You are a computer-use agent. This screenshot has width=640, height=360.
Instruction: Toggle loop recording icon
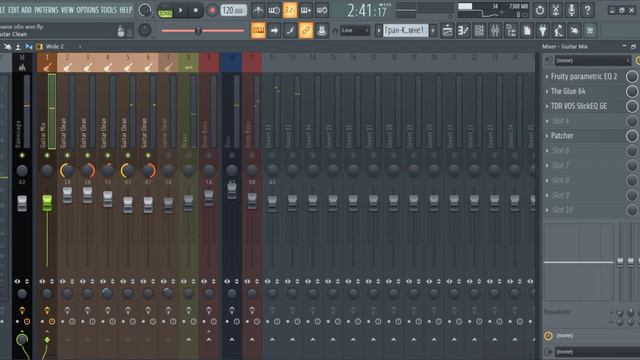click(x=322, y=10)
